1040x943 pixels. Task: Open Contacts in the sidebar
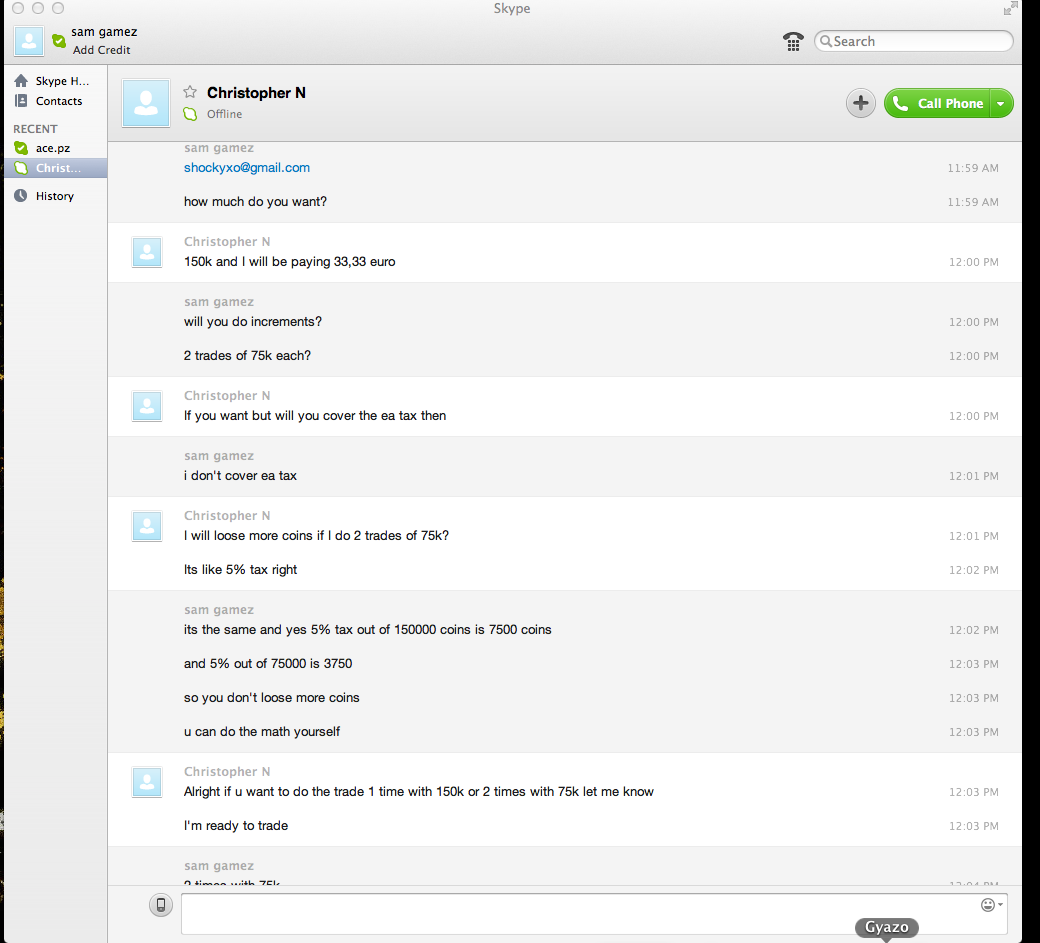(59, 101)
